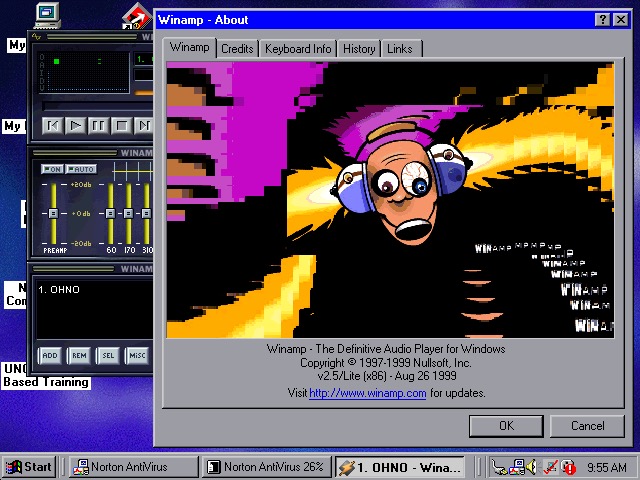Adjust the 310 Hz equalizer band slider

(146, 213)
